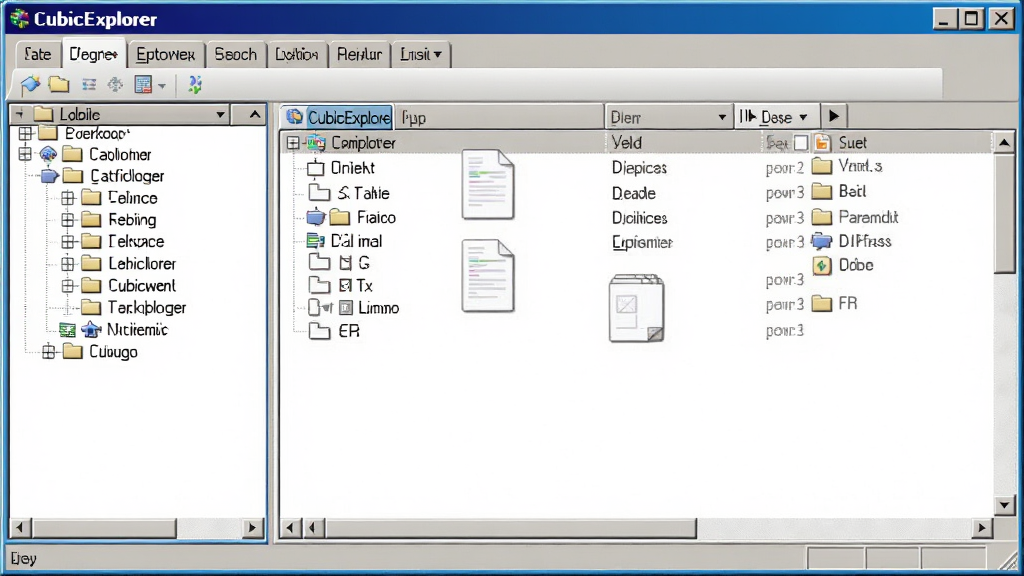Screen dimensions: 1024x576
Task: Click the FR folder icon
Action: click(822, 303)
